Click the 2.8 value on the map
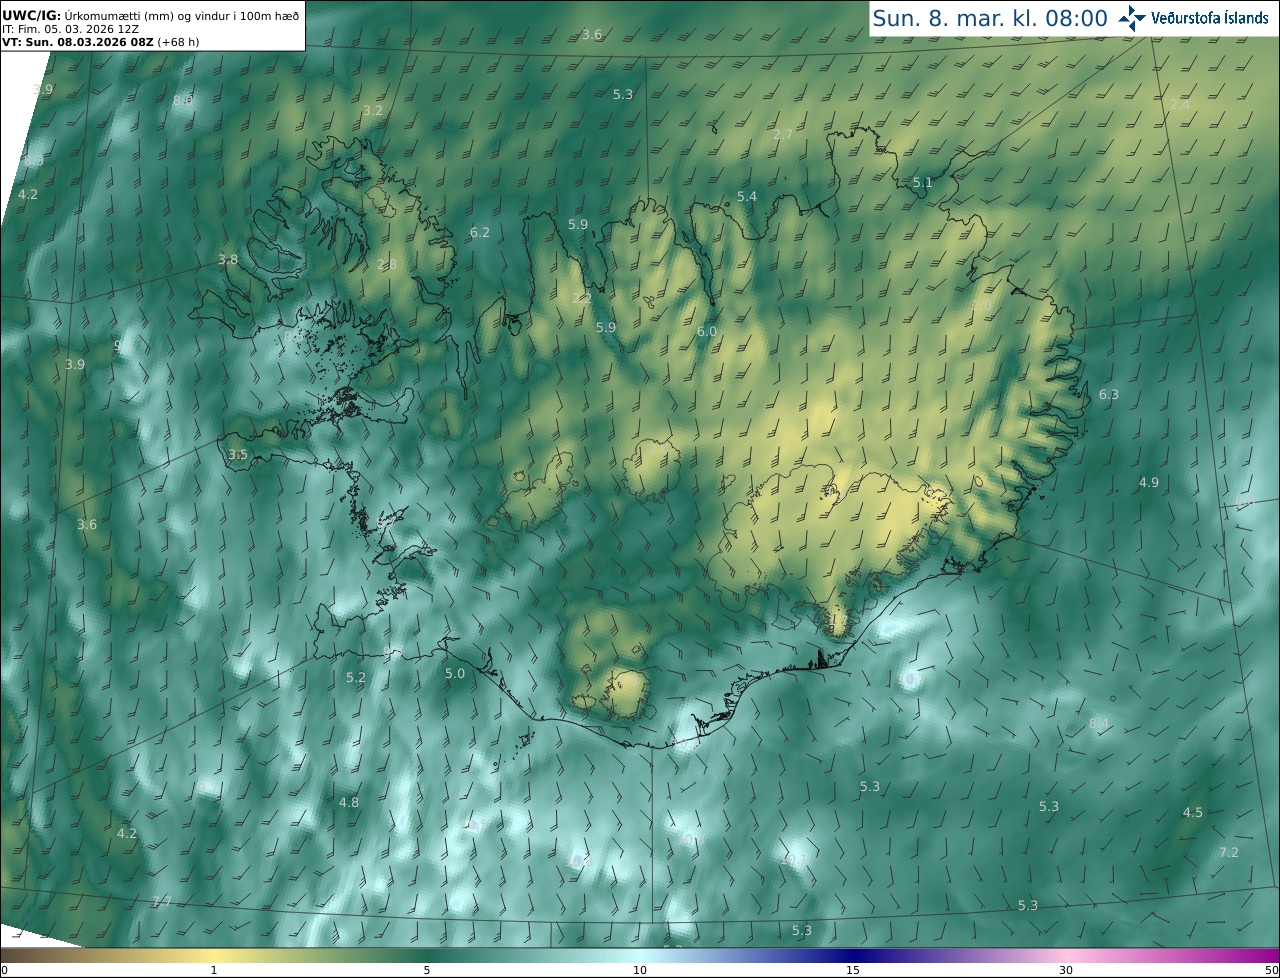This screenshot has height=978, width=1280. click(387, 265)
